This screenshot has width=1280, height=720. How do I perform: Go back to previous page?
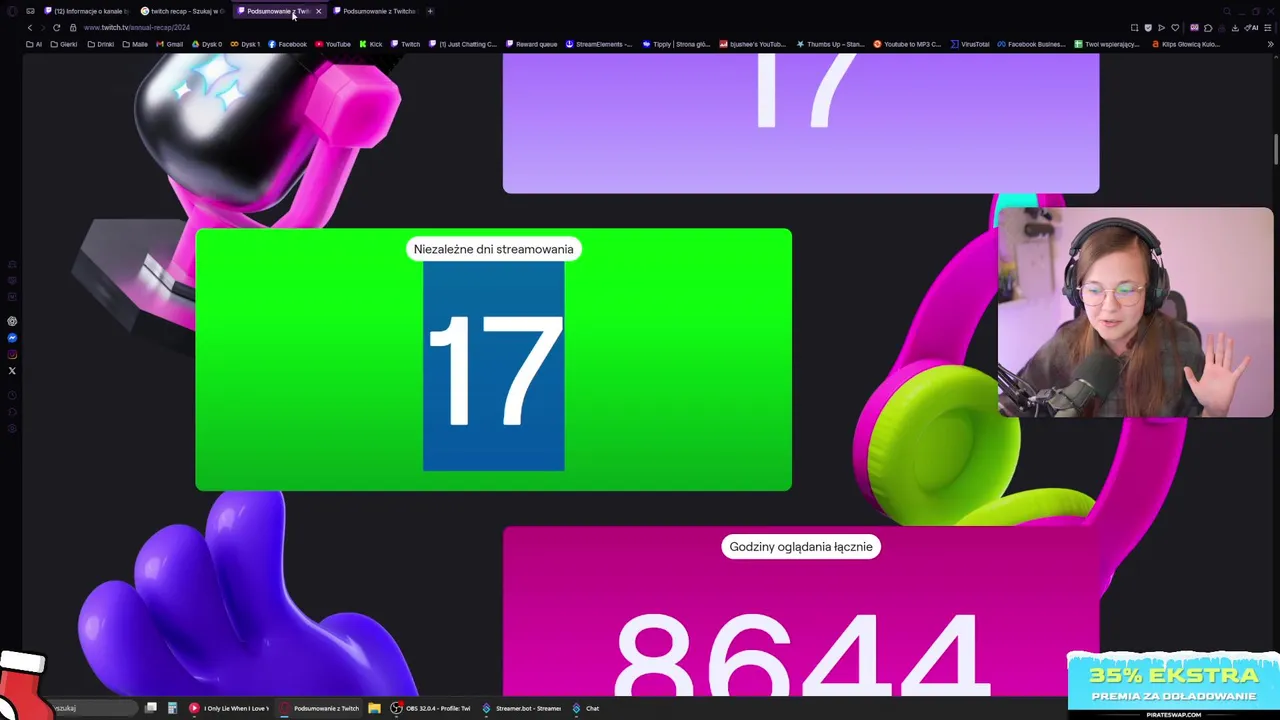click(30, 27)
